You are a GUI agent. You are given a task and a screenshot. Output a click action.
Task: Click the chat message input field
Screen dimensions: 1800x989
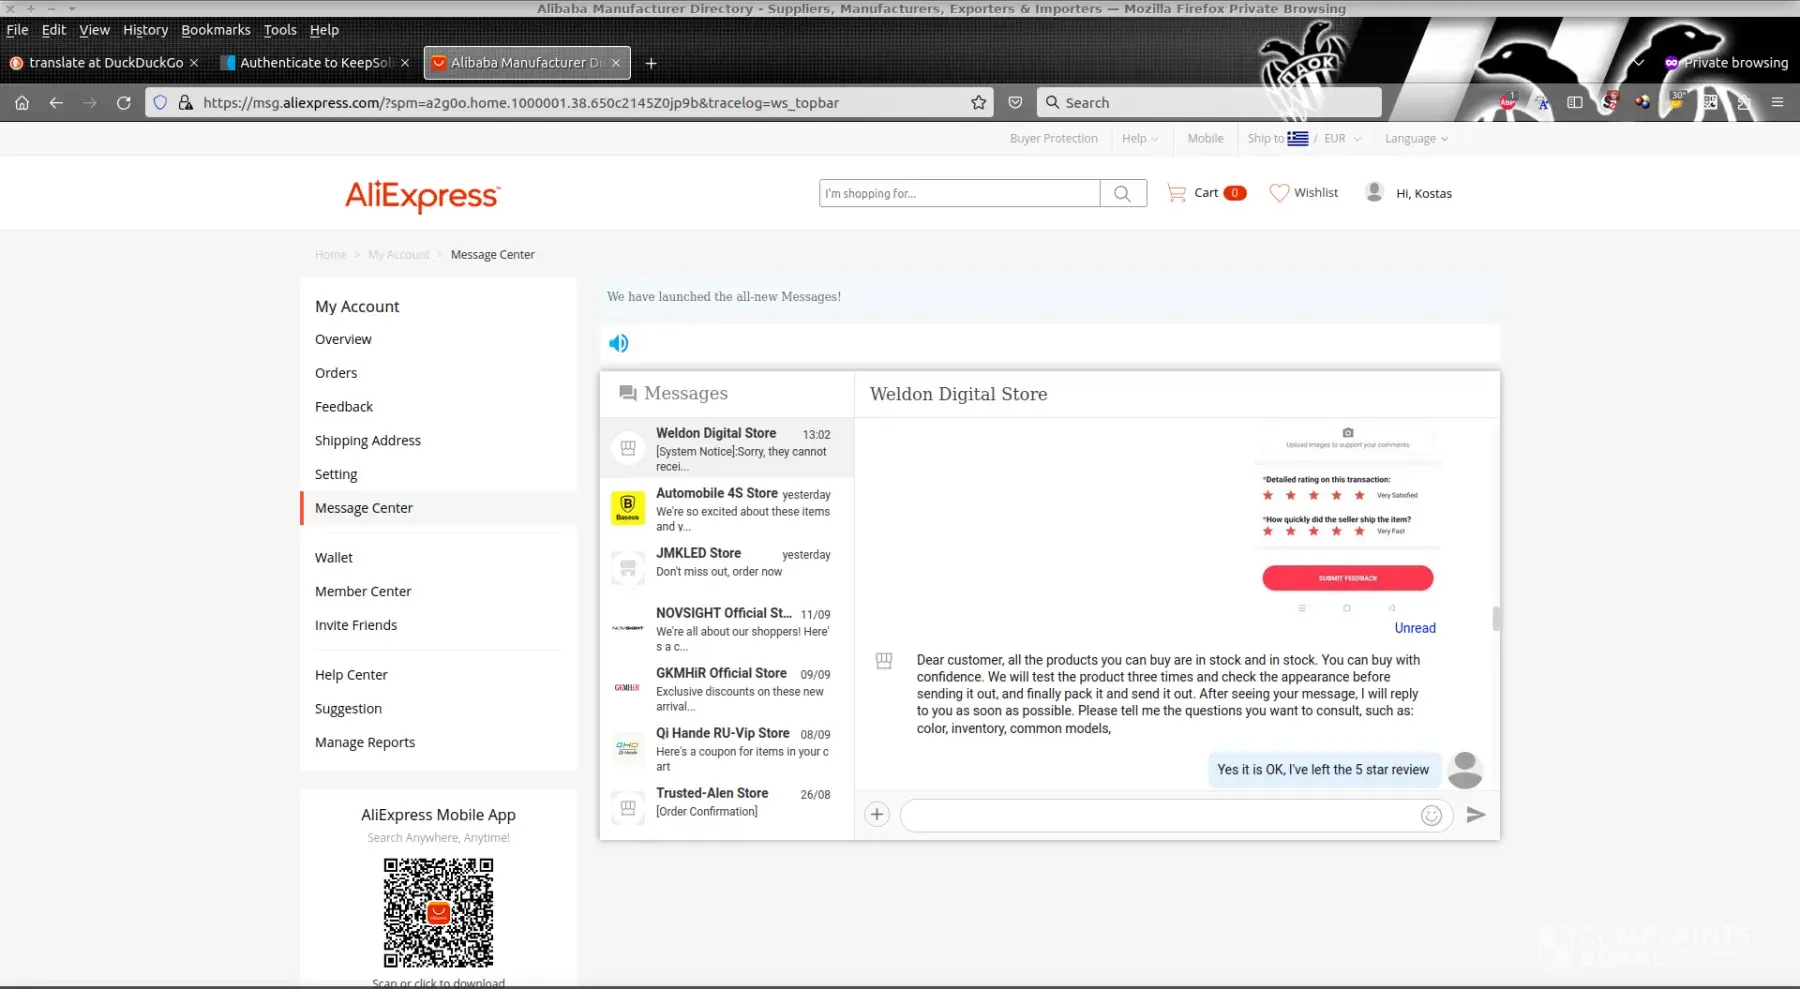[x=1160, y=816]
